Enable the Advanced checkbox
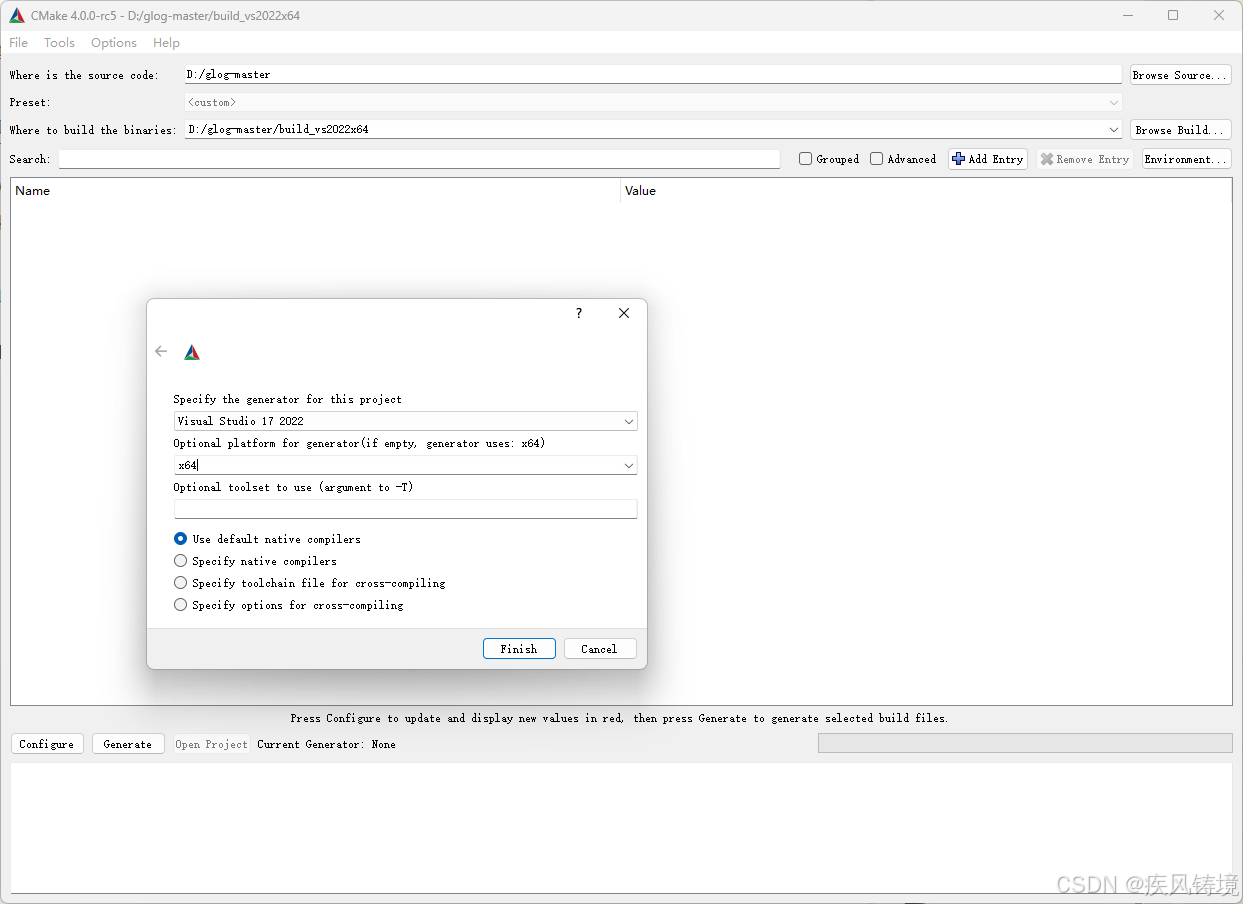The image size is (1243, 904). click(876, 159)
